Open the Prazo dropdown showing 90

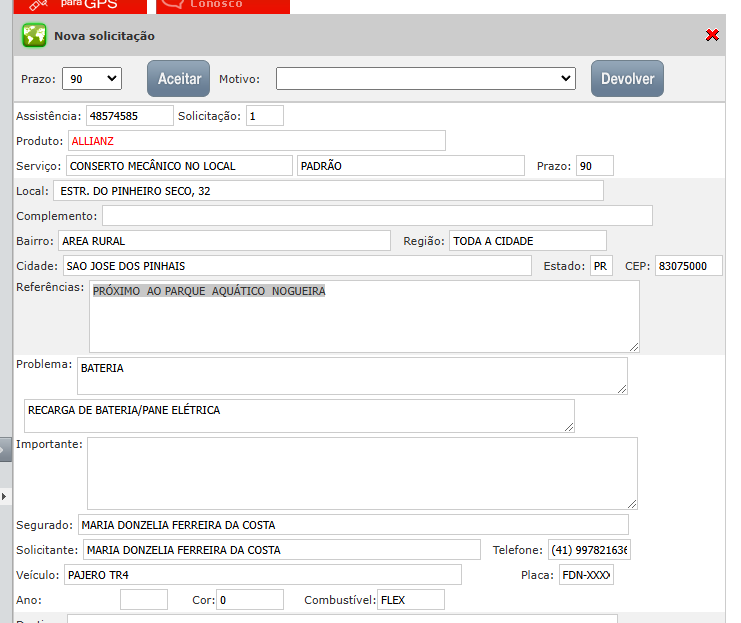(x=92, y=78)
